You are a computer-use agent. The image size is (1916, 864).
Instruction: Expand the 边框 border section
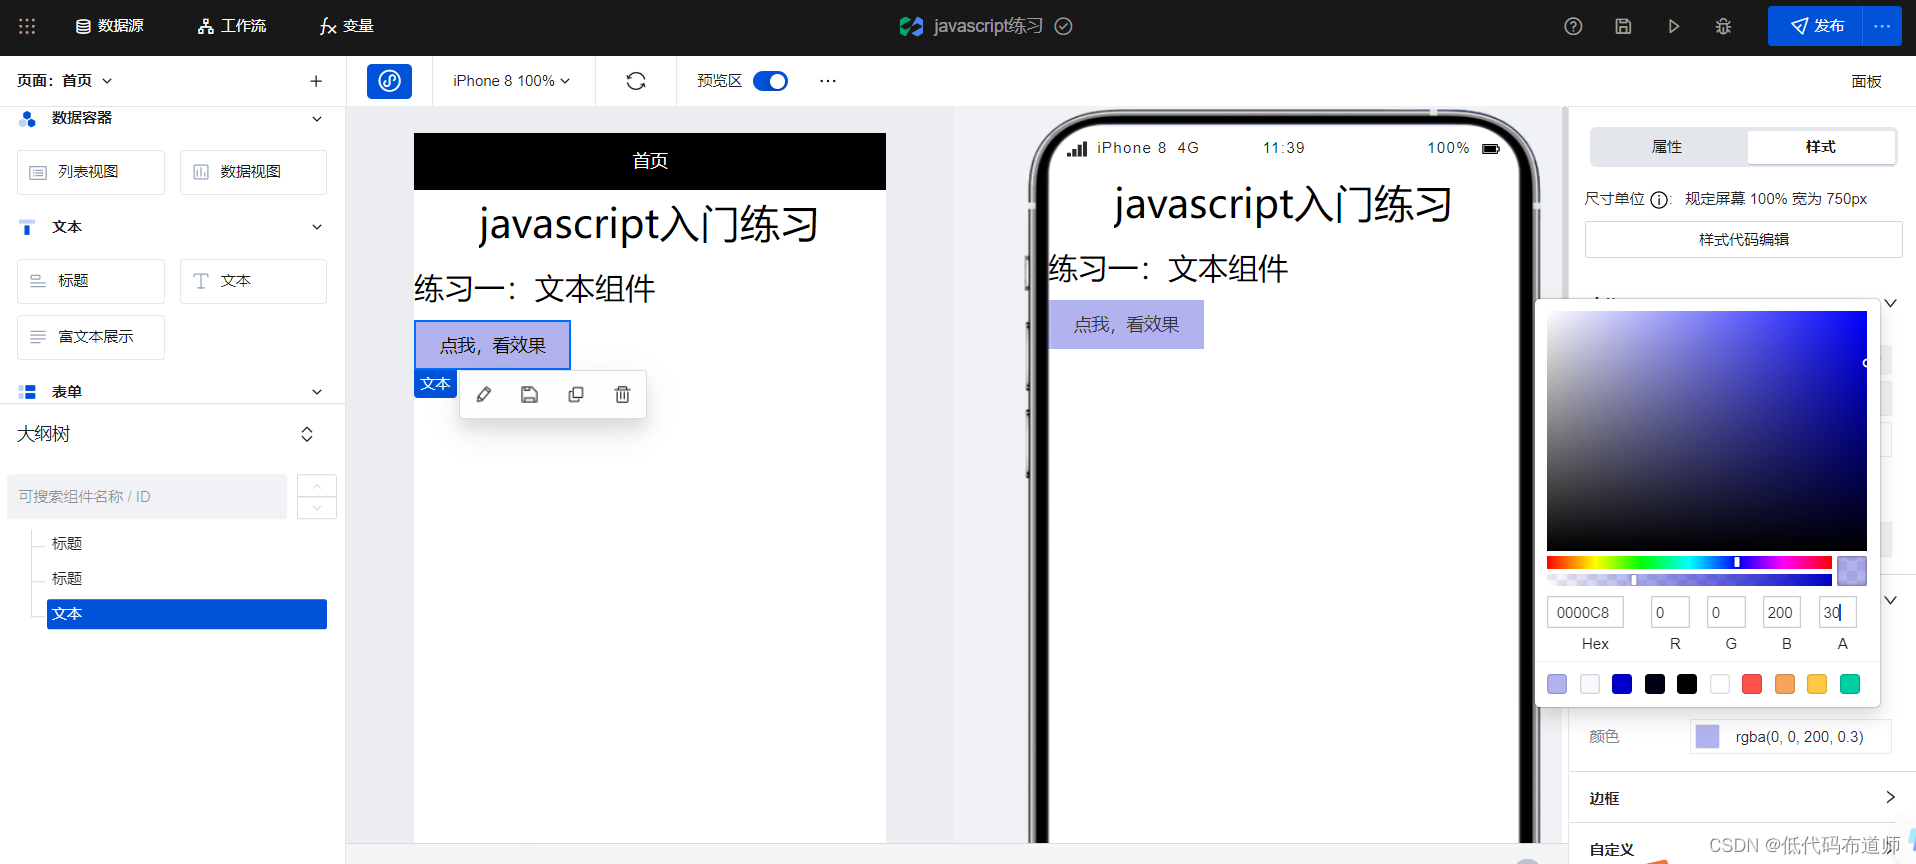[1889, 797]
